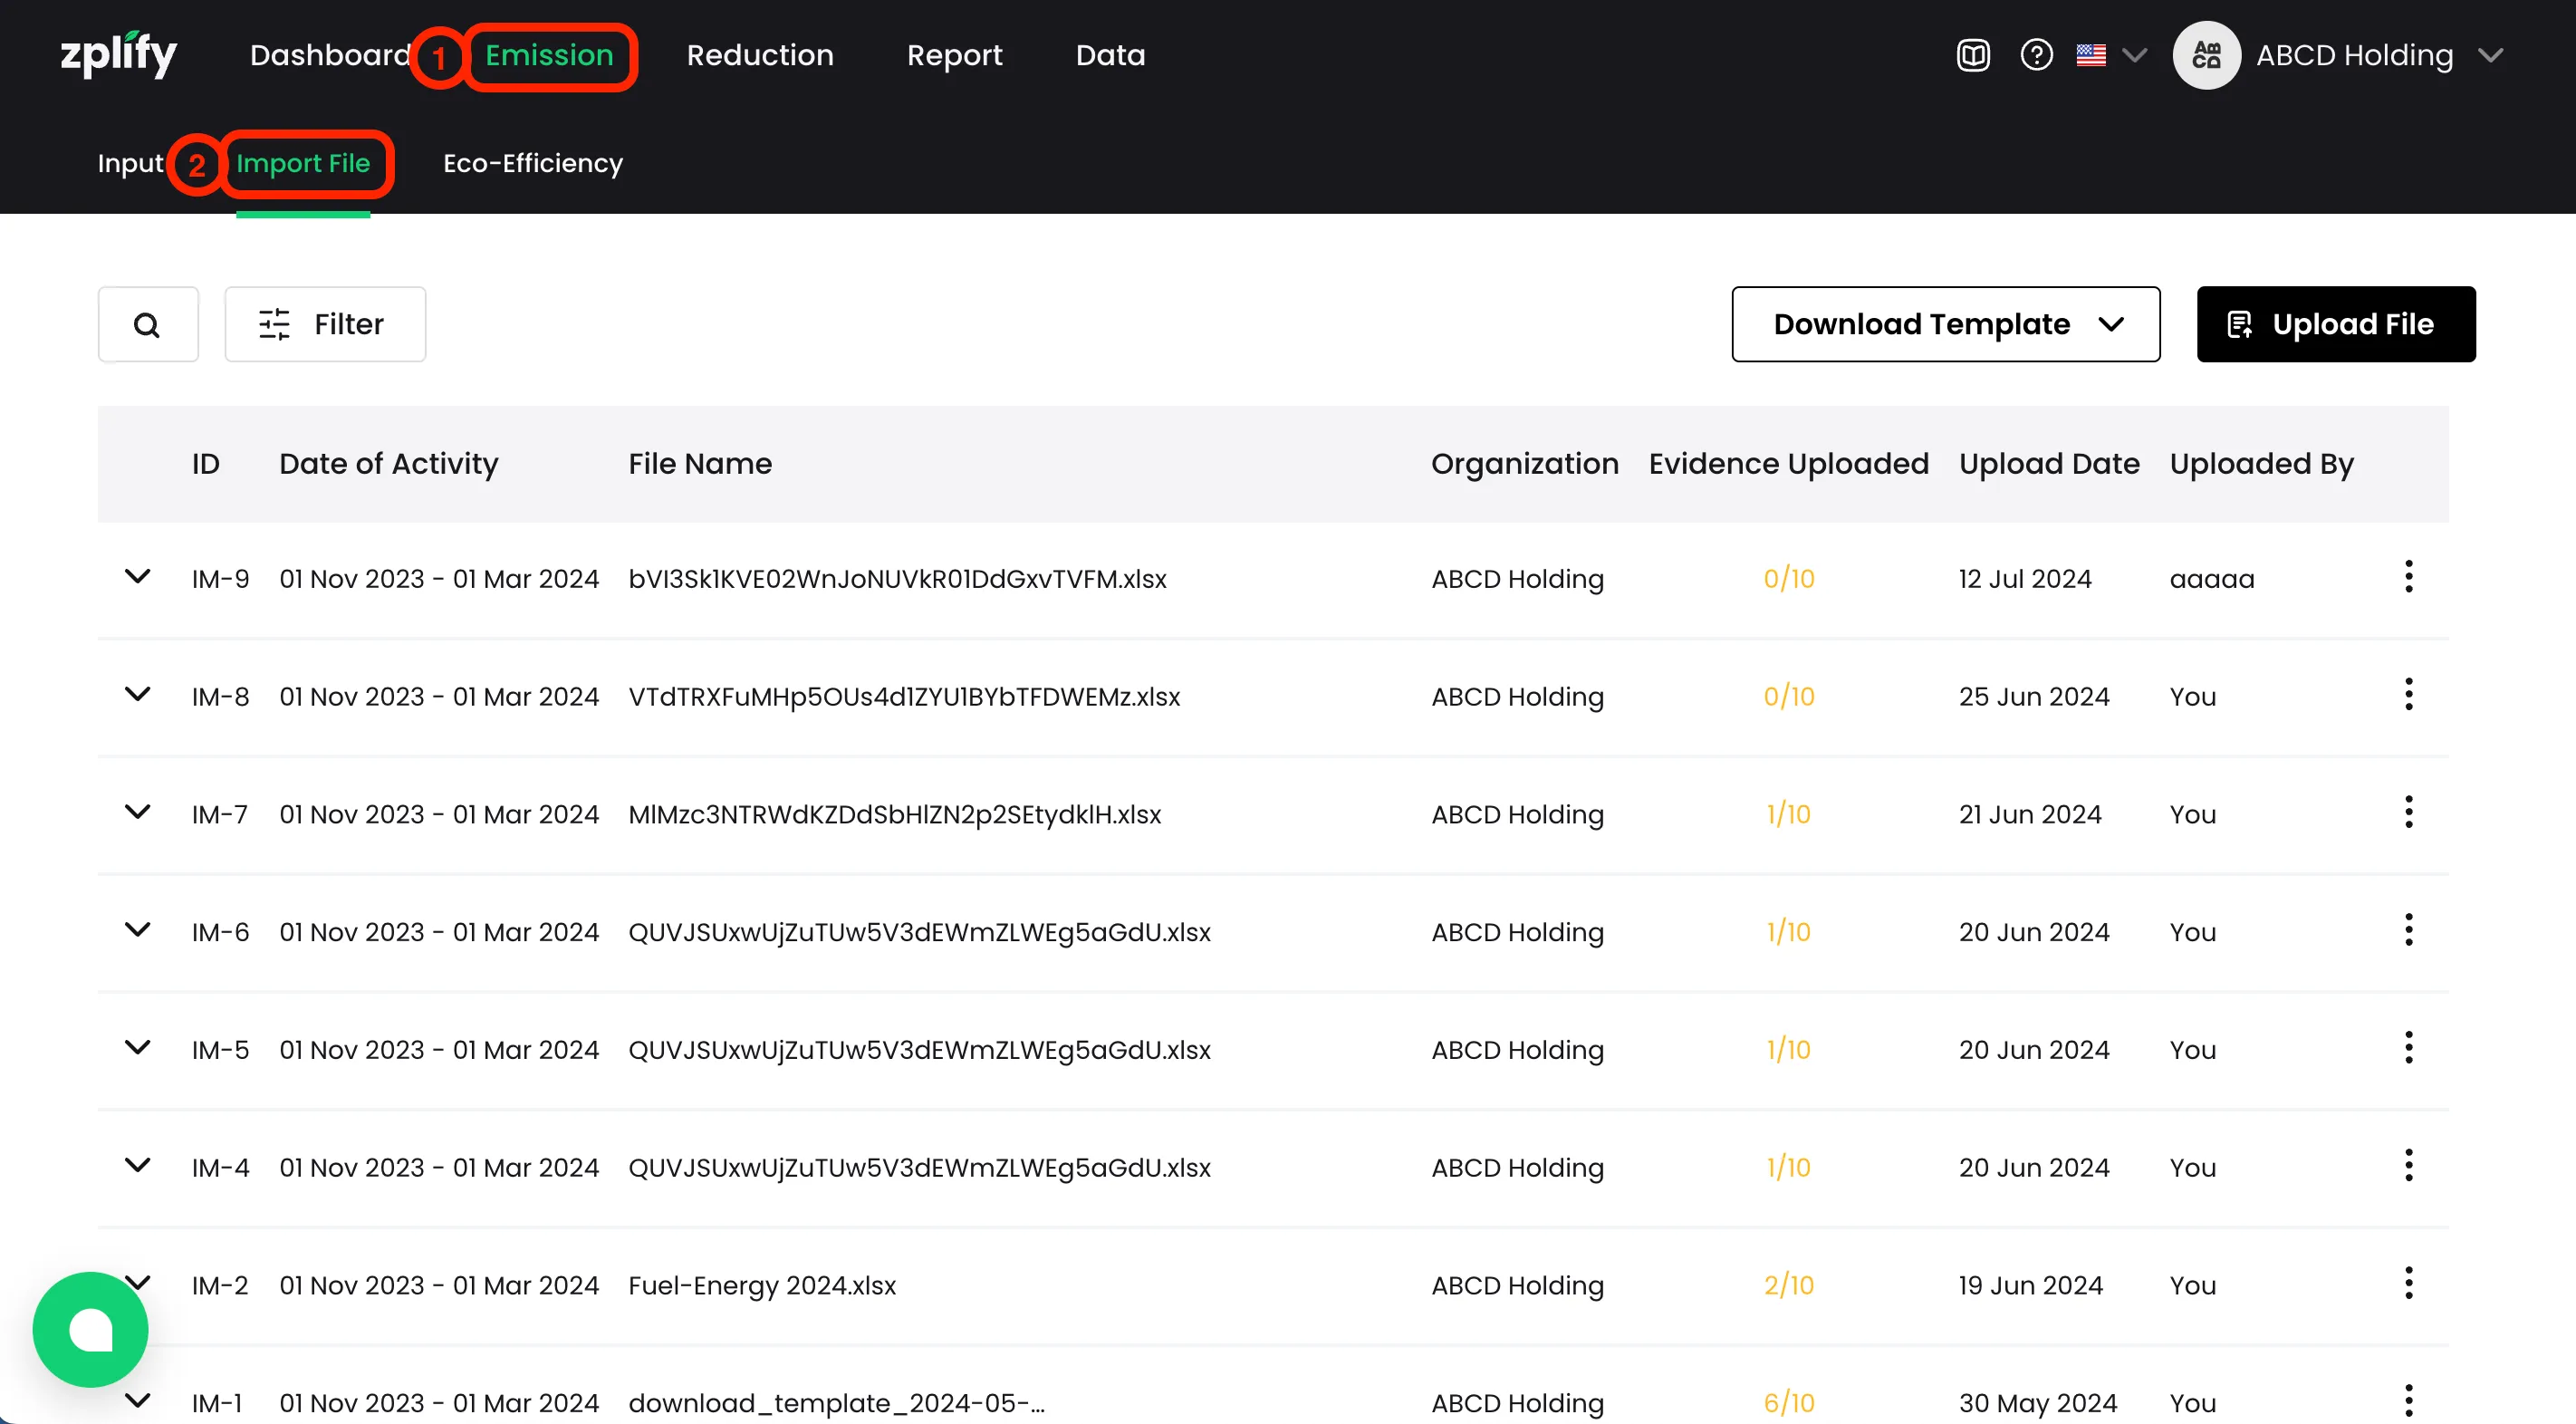Switch to the Reduction menu
The width and height of the screenshot is (2576, 1424).
coord(759,55)
